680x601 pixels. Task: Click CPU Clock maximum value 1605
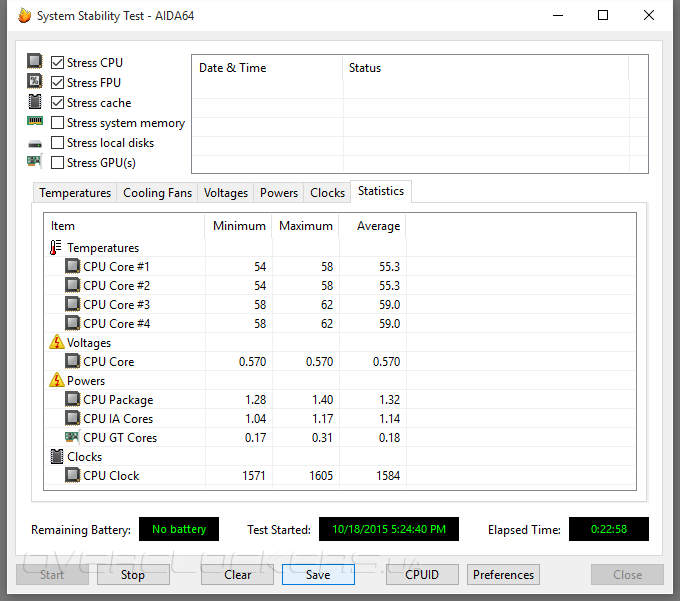321,476
